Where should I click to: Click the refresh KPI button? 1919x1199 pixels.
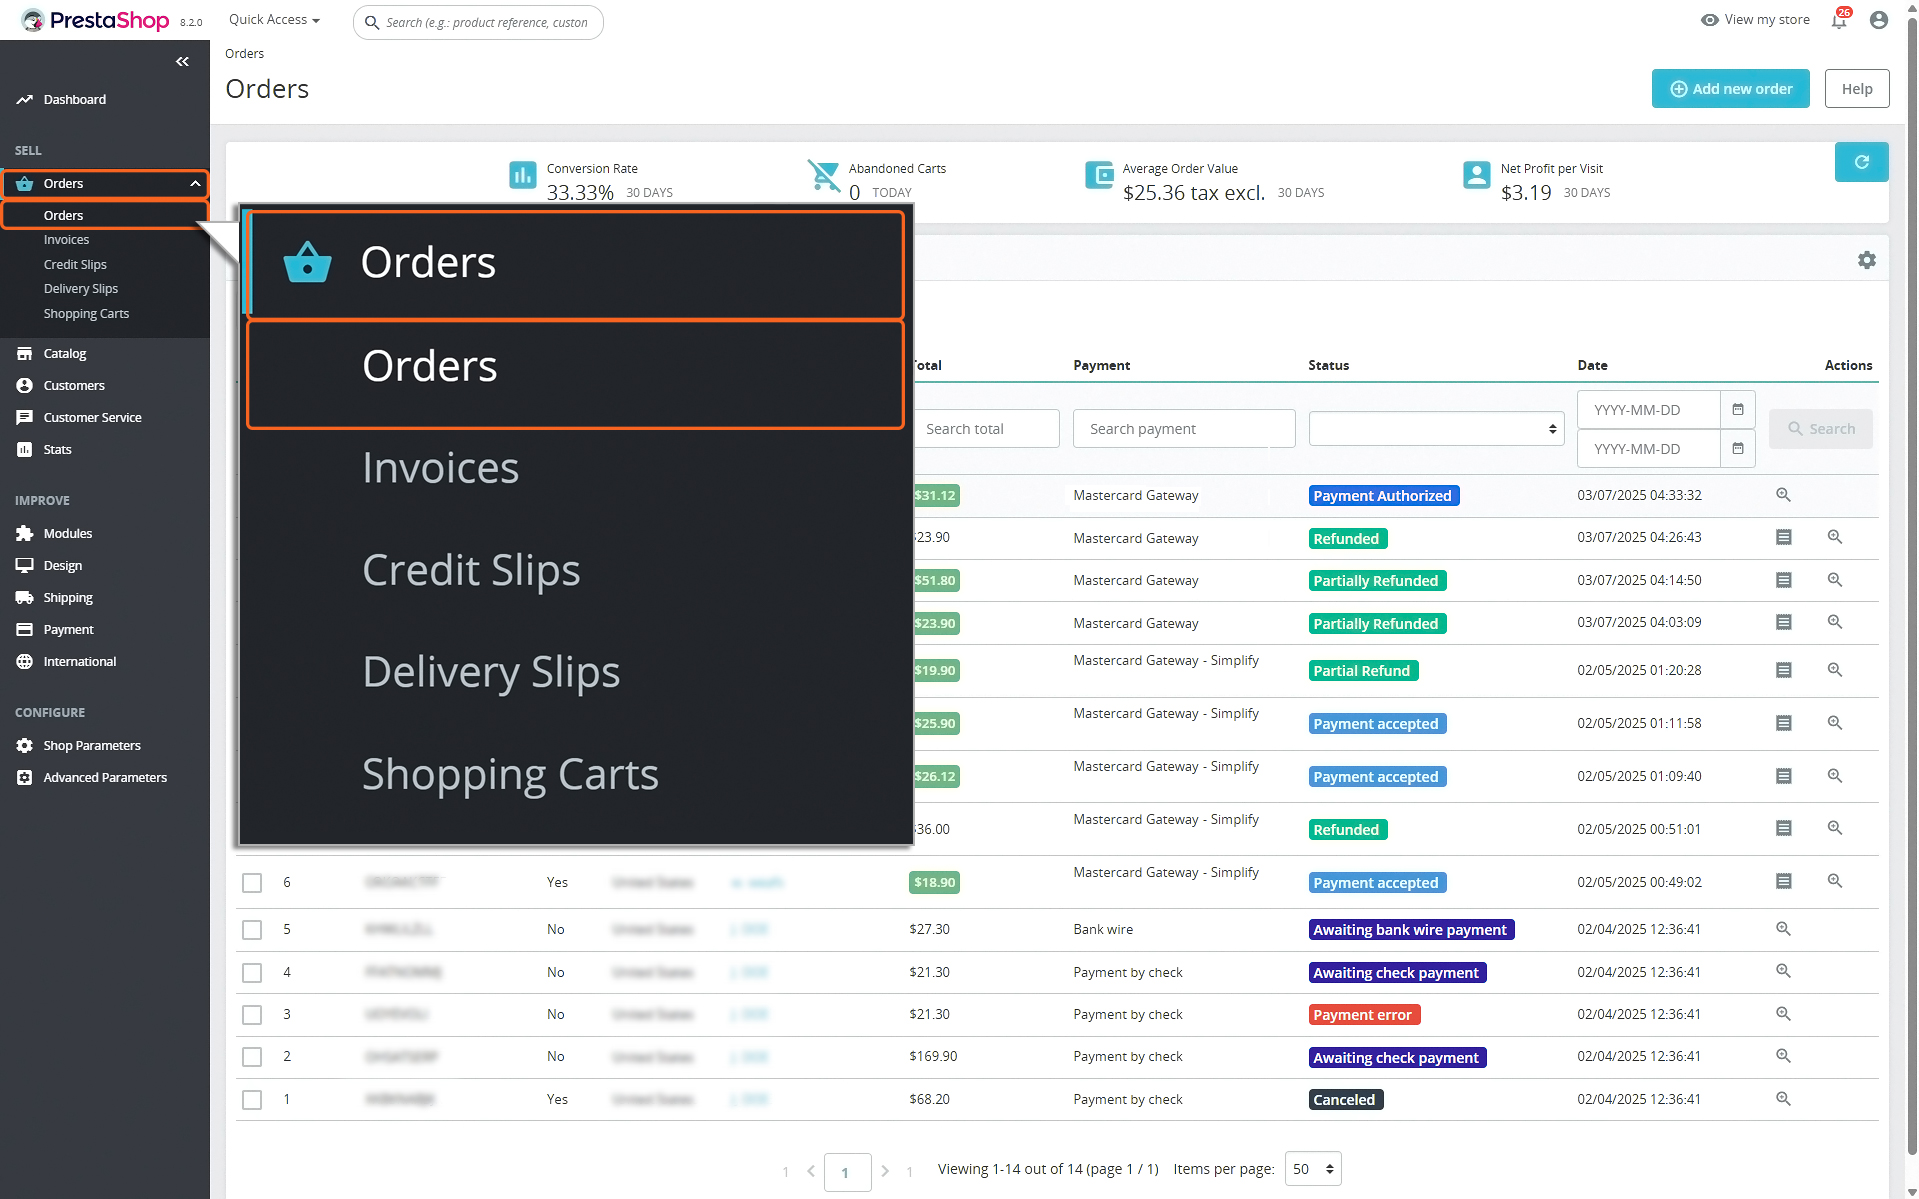[x=1861, y=162]
